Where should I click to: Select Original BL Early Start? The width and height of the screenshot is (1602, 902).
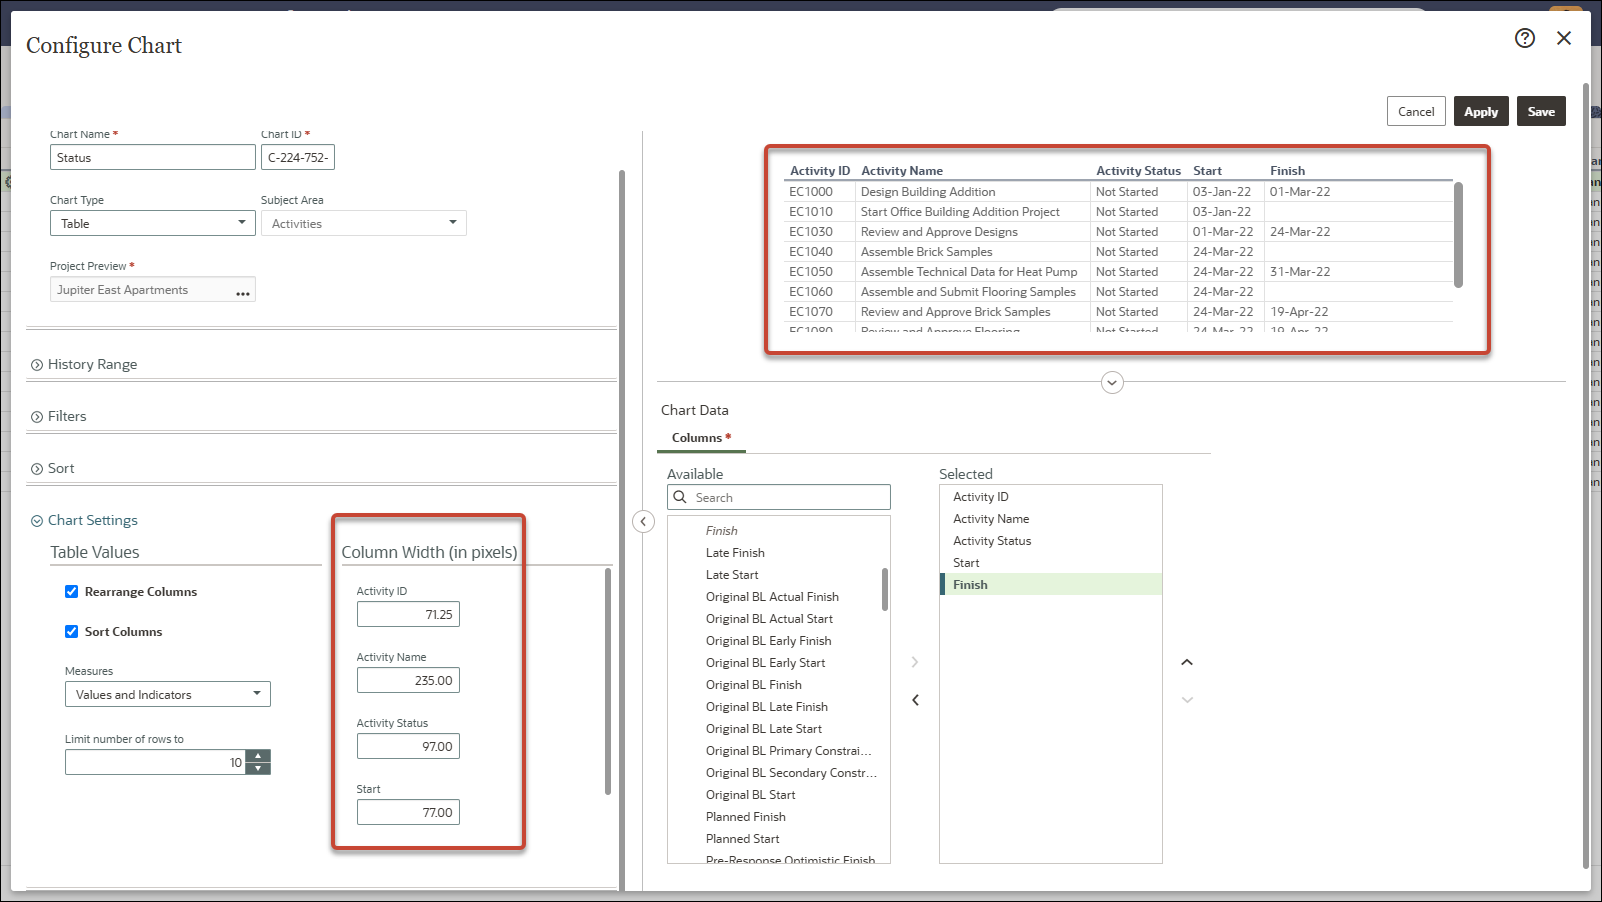(x=765, y=663)
